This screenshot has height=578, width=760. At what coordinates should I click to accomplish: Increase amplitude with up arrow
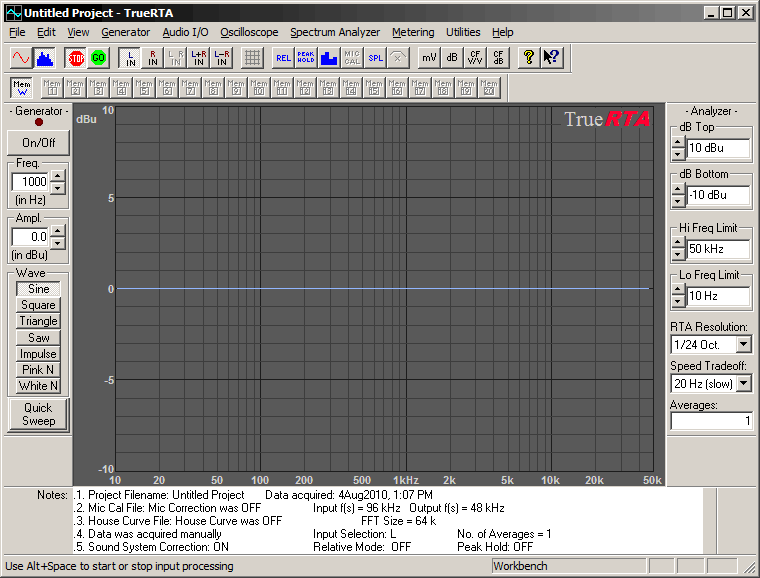pyautogui.click(x=57, y=231)
